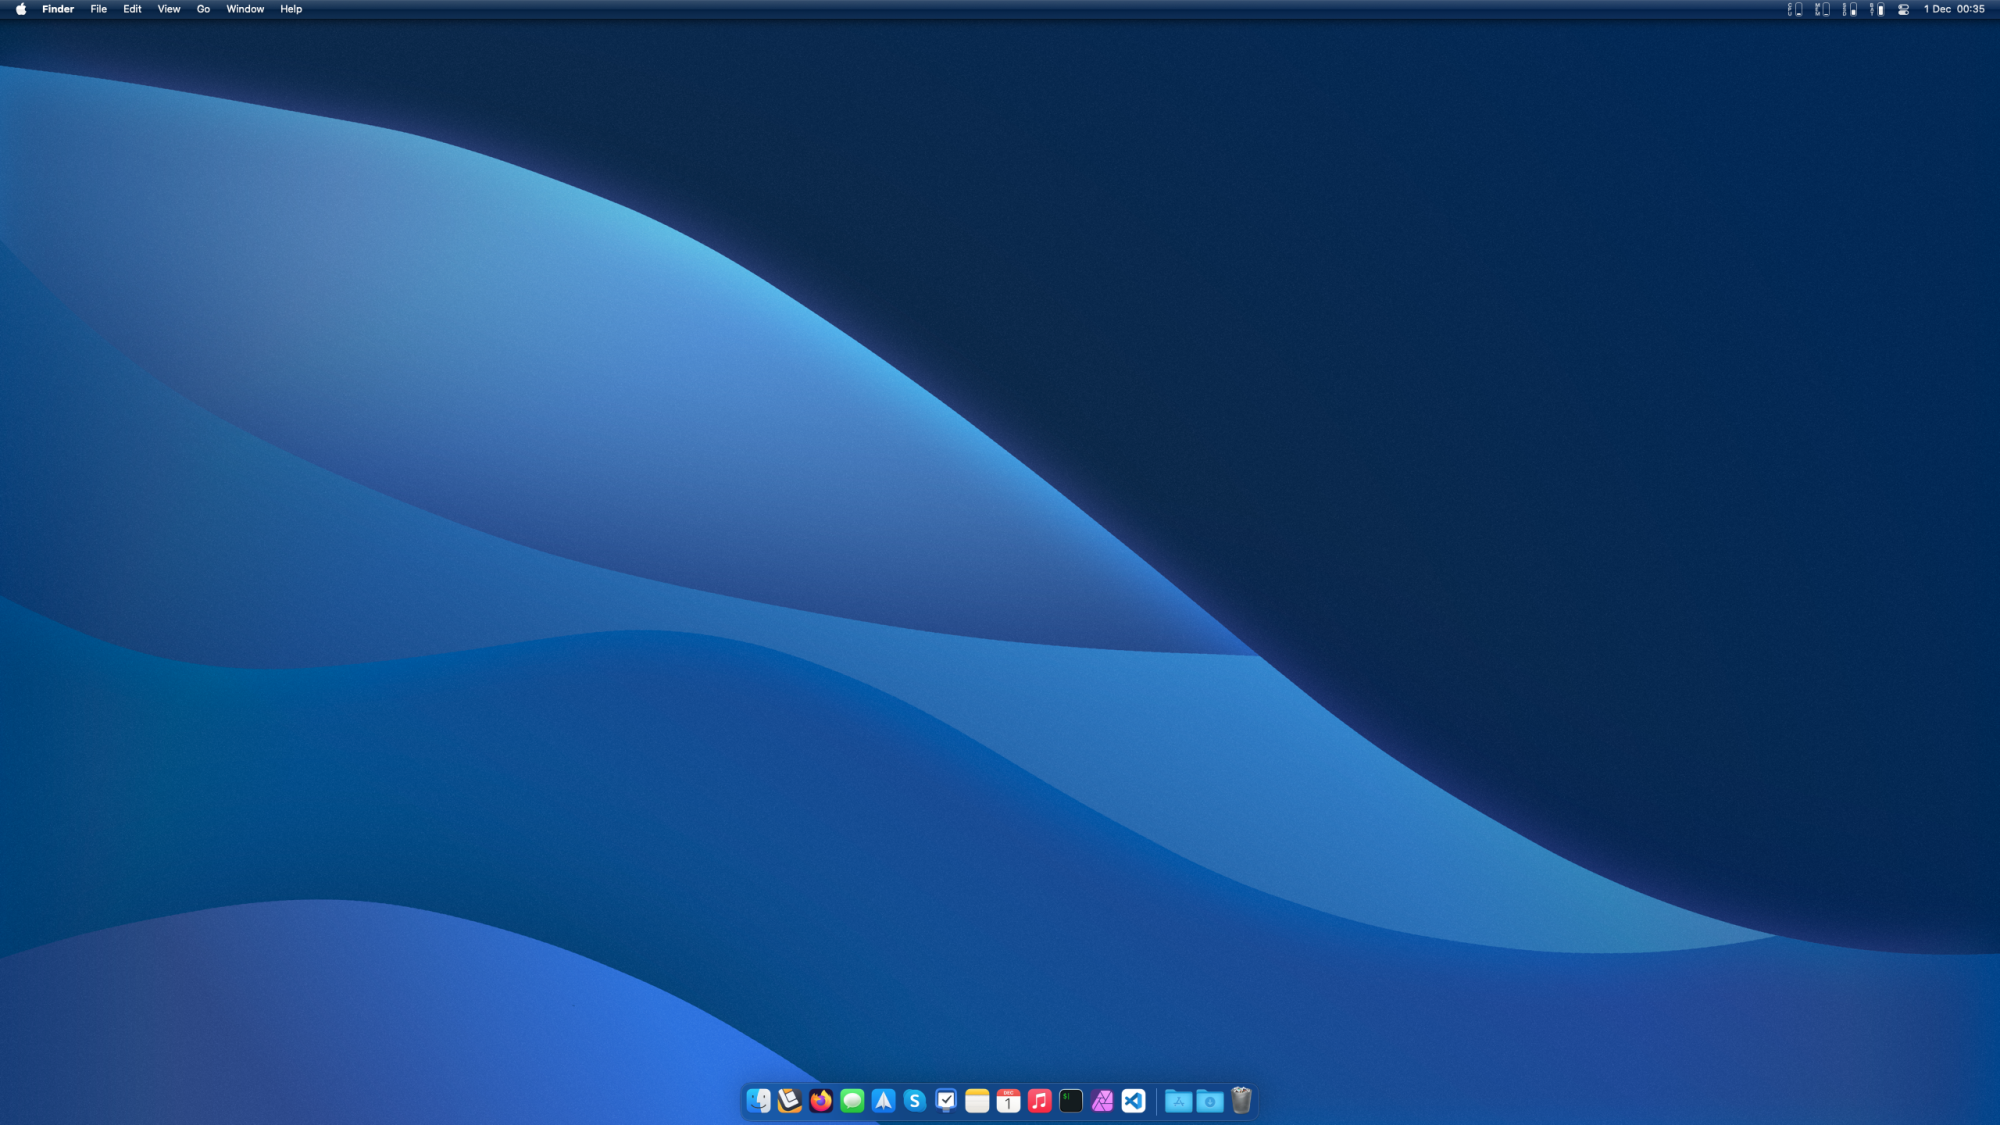2000x1125 pixels.
Task: Open Calendar showing Dec 1
Action: click(x=1008, y=1101)
